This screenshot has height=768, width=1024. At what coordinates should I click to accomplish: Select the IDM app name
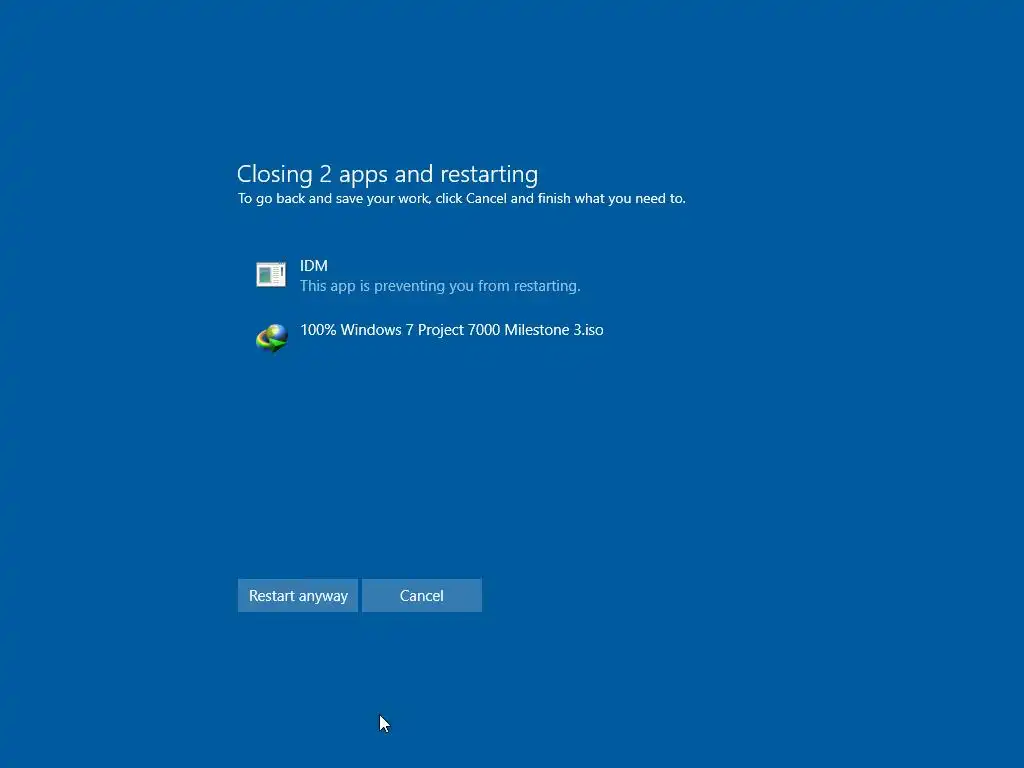(x=314, y=266)
